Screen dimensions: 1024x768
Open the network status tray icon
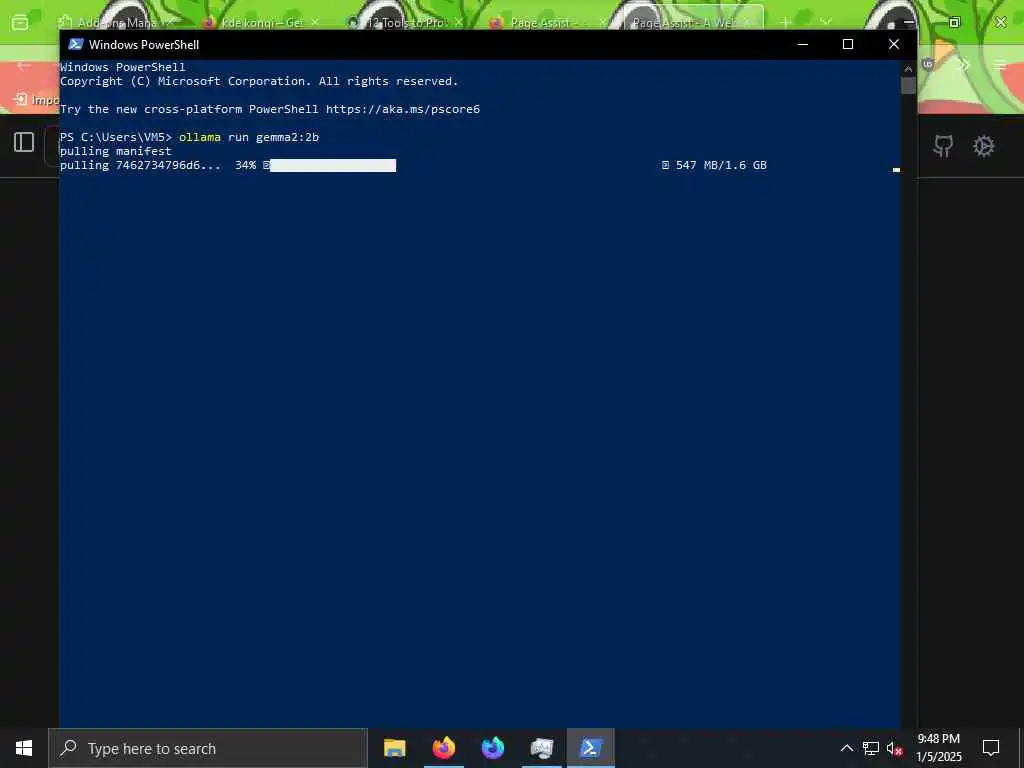click(871, 748)
